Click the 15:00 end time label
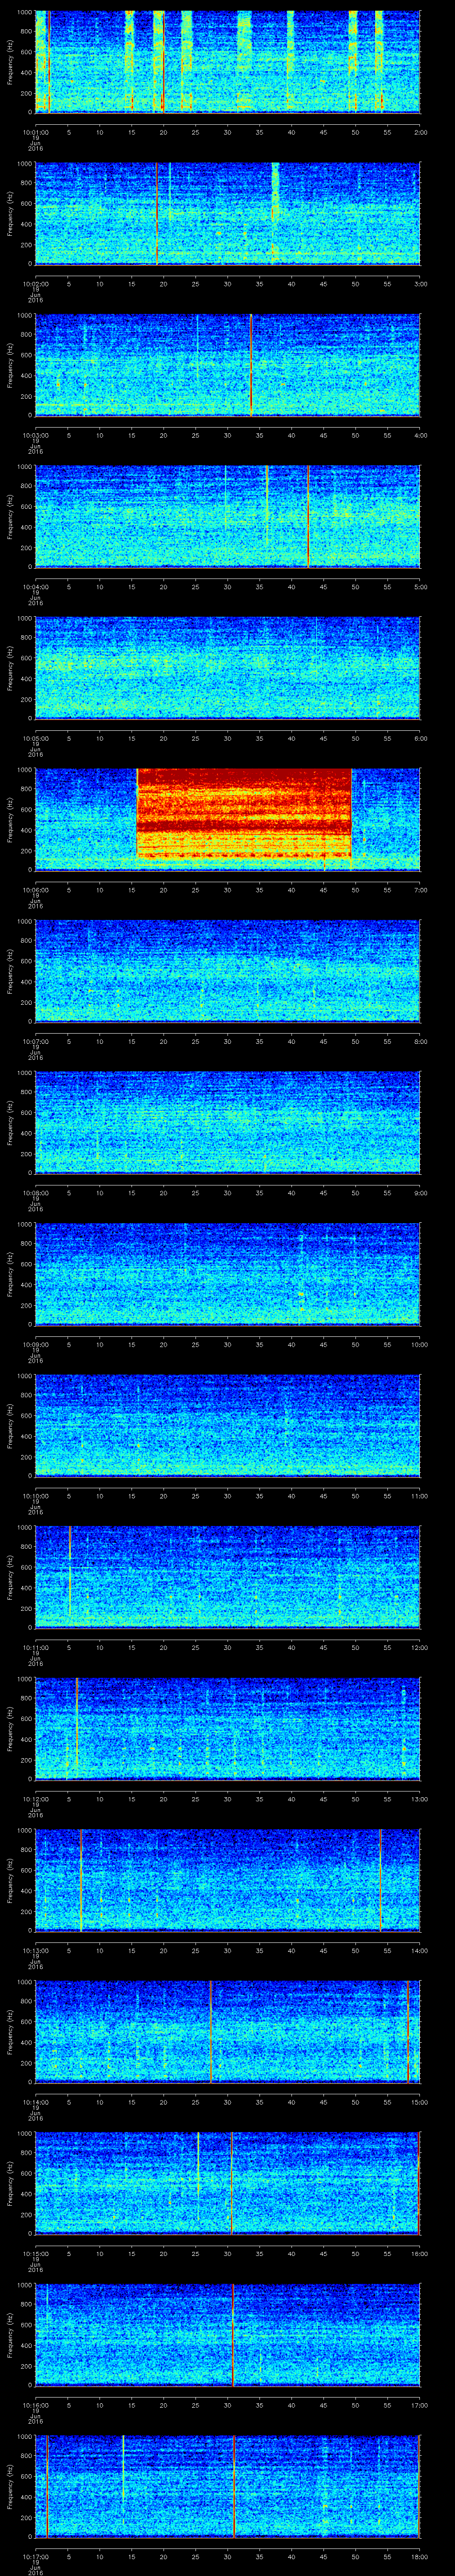 pyautogui.click(x=419, y=2101)
